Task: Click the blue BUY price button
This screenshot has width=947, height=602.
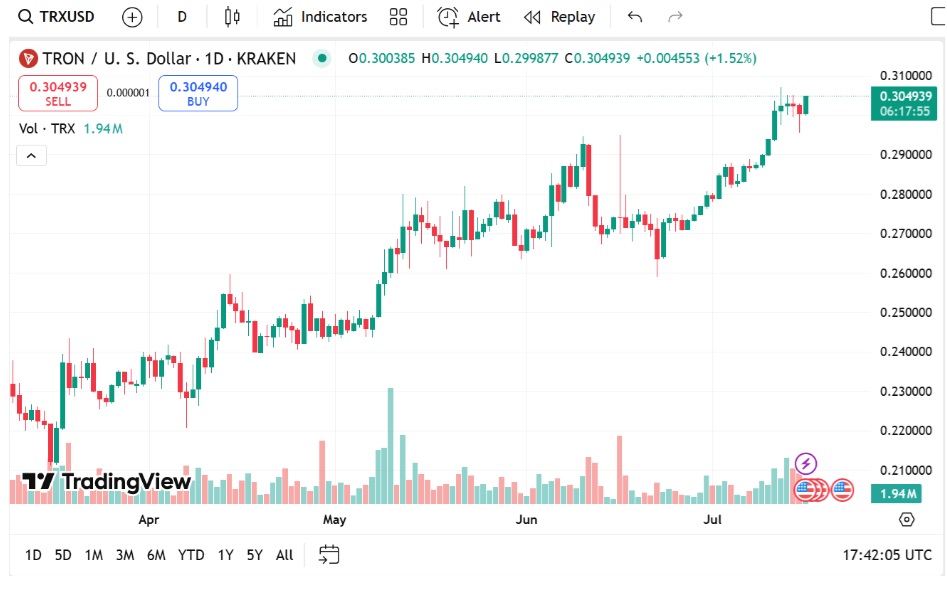Action: point(198,93)
